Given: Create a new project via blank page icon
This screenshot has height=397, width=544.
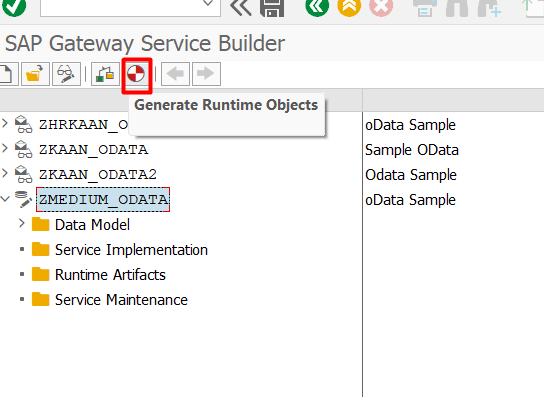Looking at the screenshot, I should coord(7,74).
